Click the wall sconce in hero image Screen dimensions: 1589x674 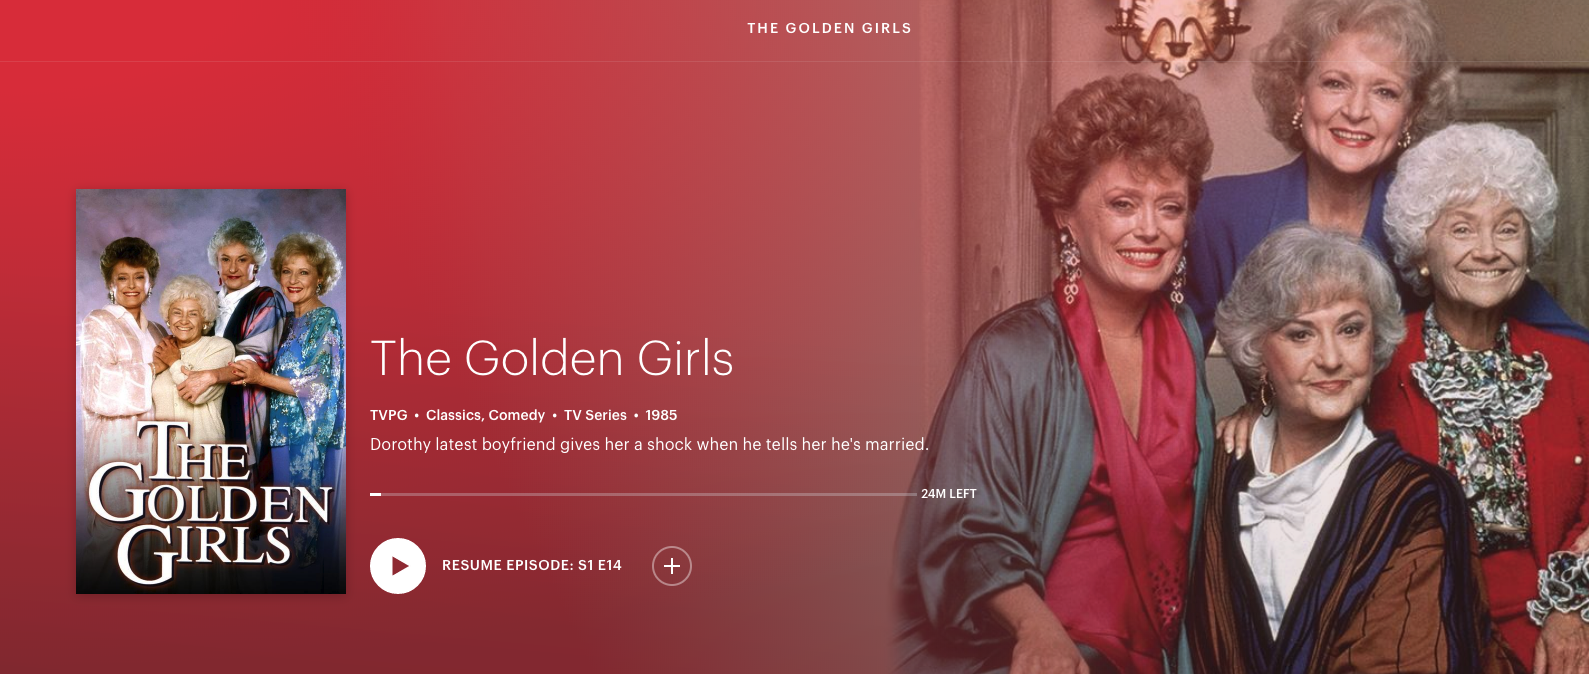point(1172,37)
